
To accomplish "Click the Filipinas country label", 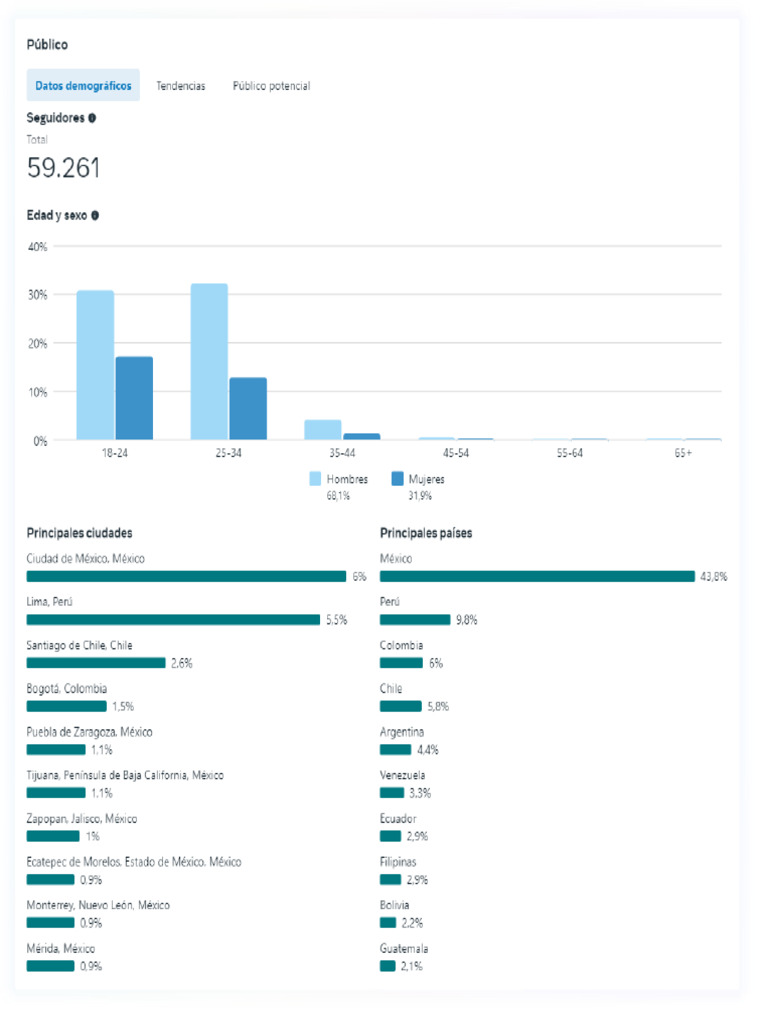I will 398,862.
